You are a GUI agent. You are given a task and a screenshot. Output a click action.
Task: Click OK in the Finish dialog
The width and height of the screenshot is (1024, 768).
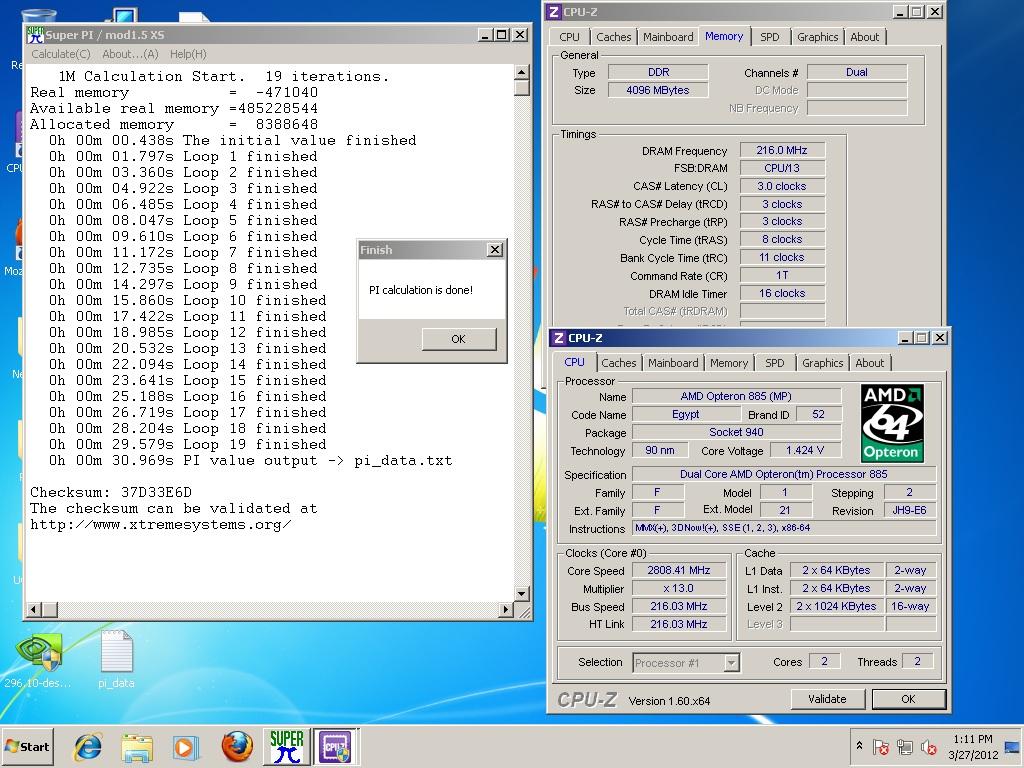pyautogui.click(x=458, y=339)
